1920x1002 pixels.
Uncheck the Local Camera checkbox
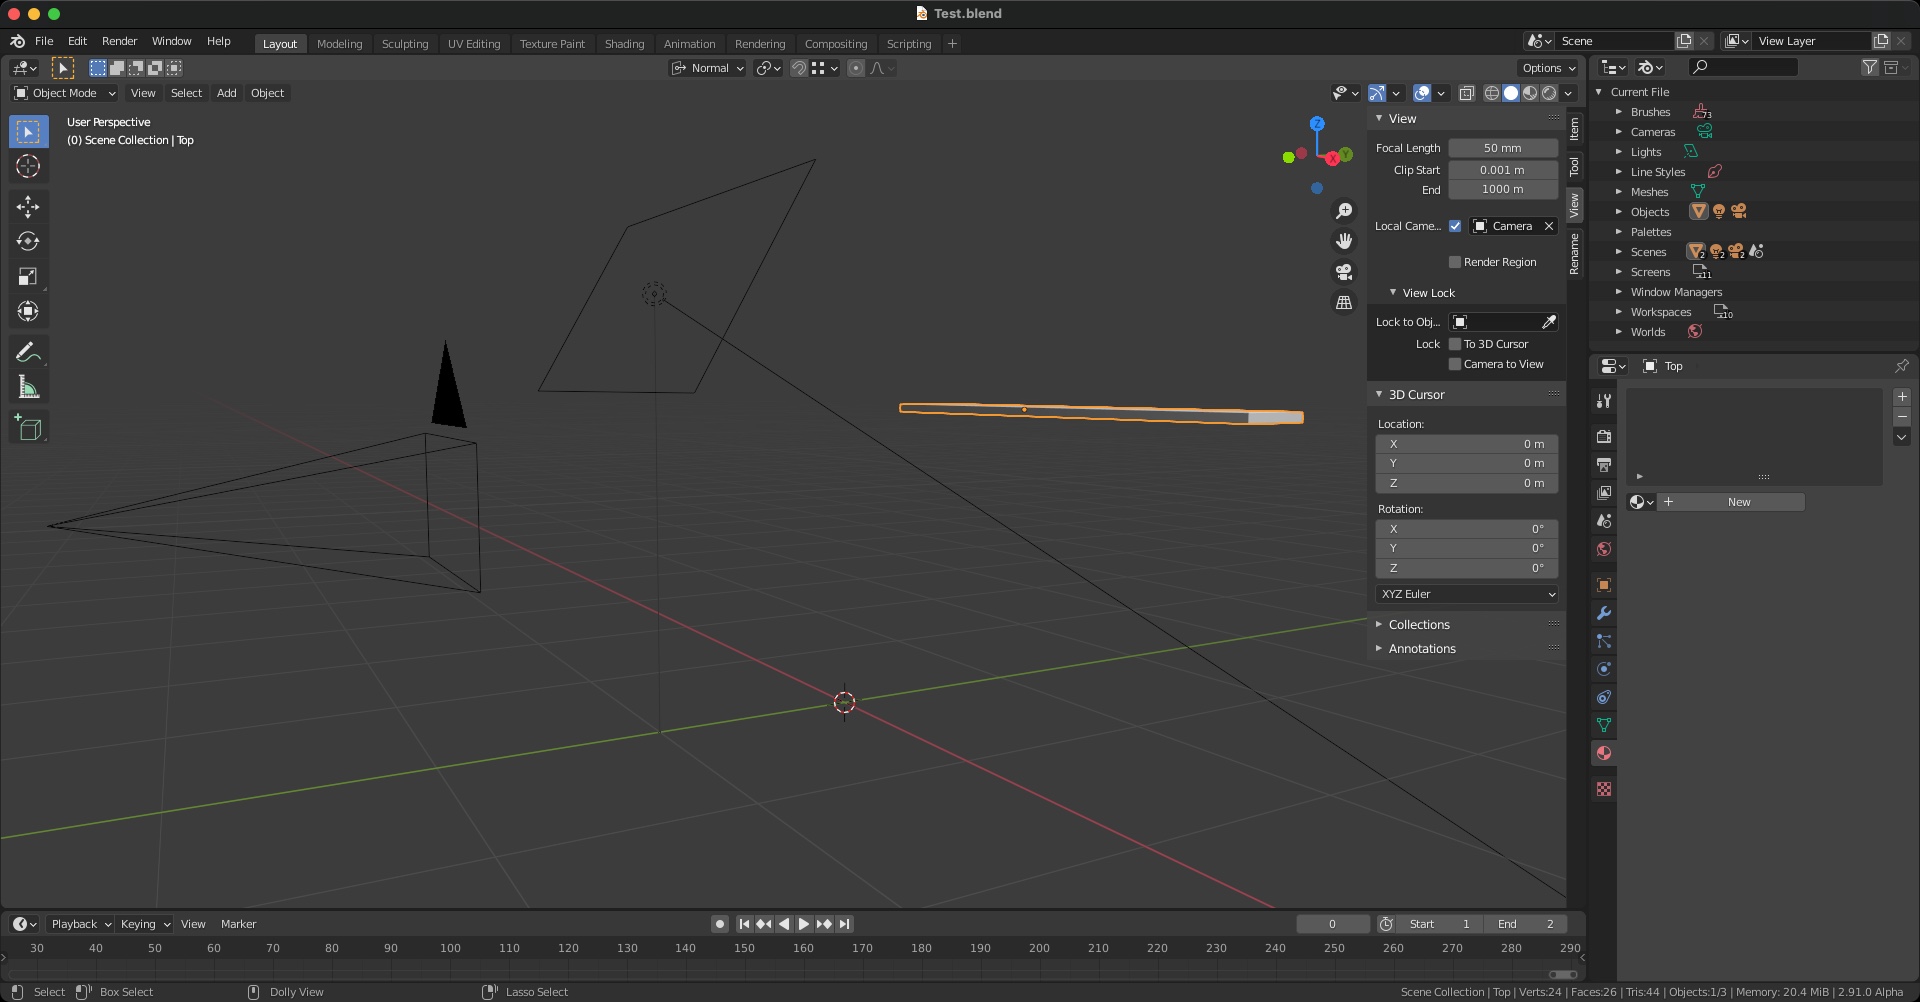click(1455, 226)
